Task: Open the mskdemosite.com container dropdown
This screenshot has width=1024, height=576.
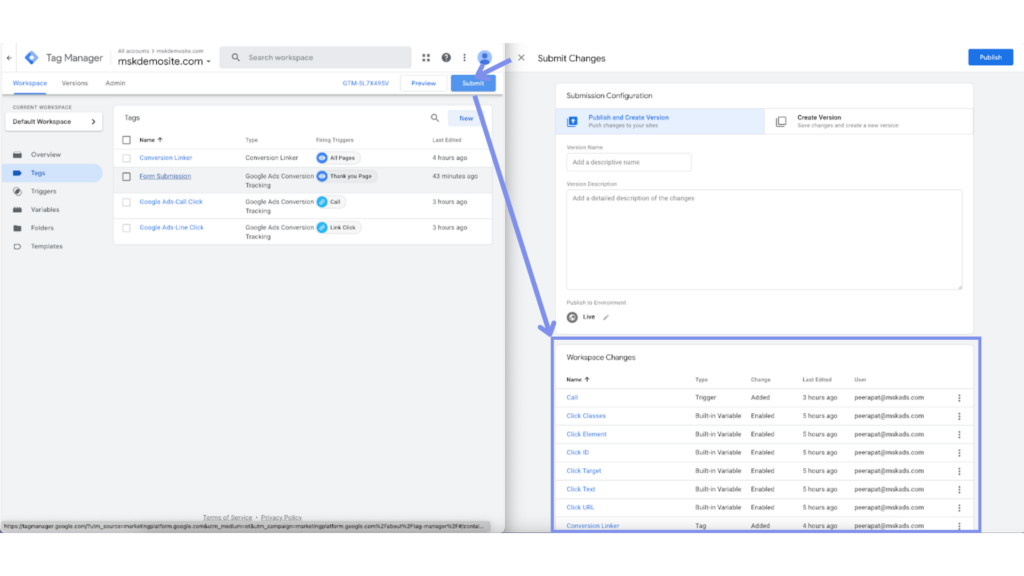Action: pyautogui.click(x=164, y=61)
